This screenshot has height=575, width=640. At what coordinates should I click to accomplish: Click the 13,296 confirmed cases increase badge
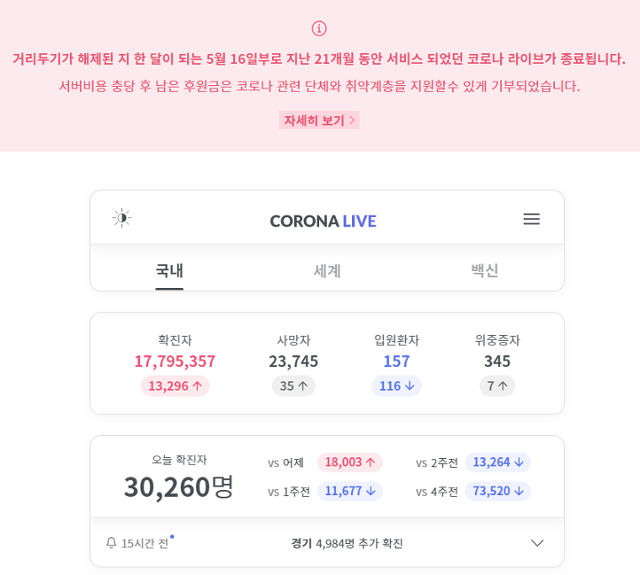175,386
